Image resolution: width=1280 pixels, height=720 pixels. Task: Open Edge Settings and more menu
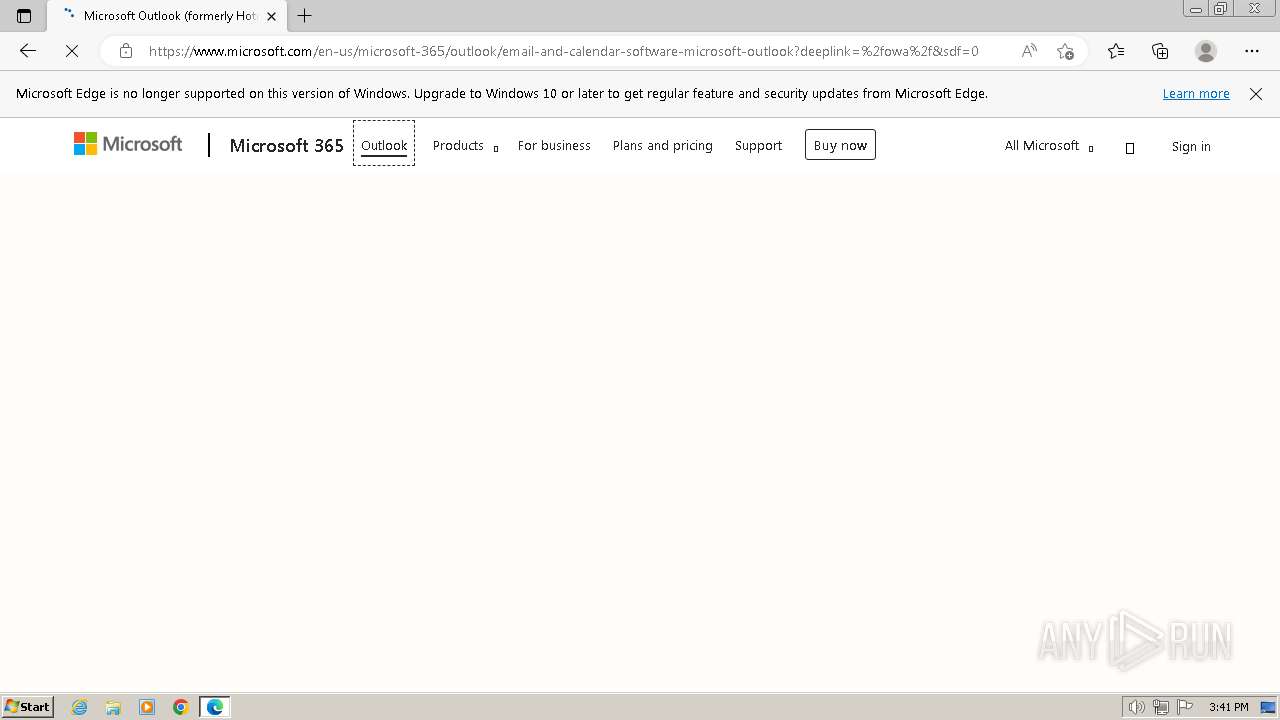pos(1252,51)
